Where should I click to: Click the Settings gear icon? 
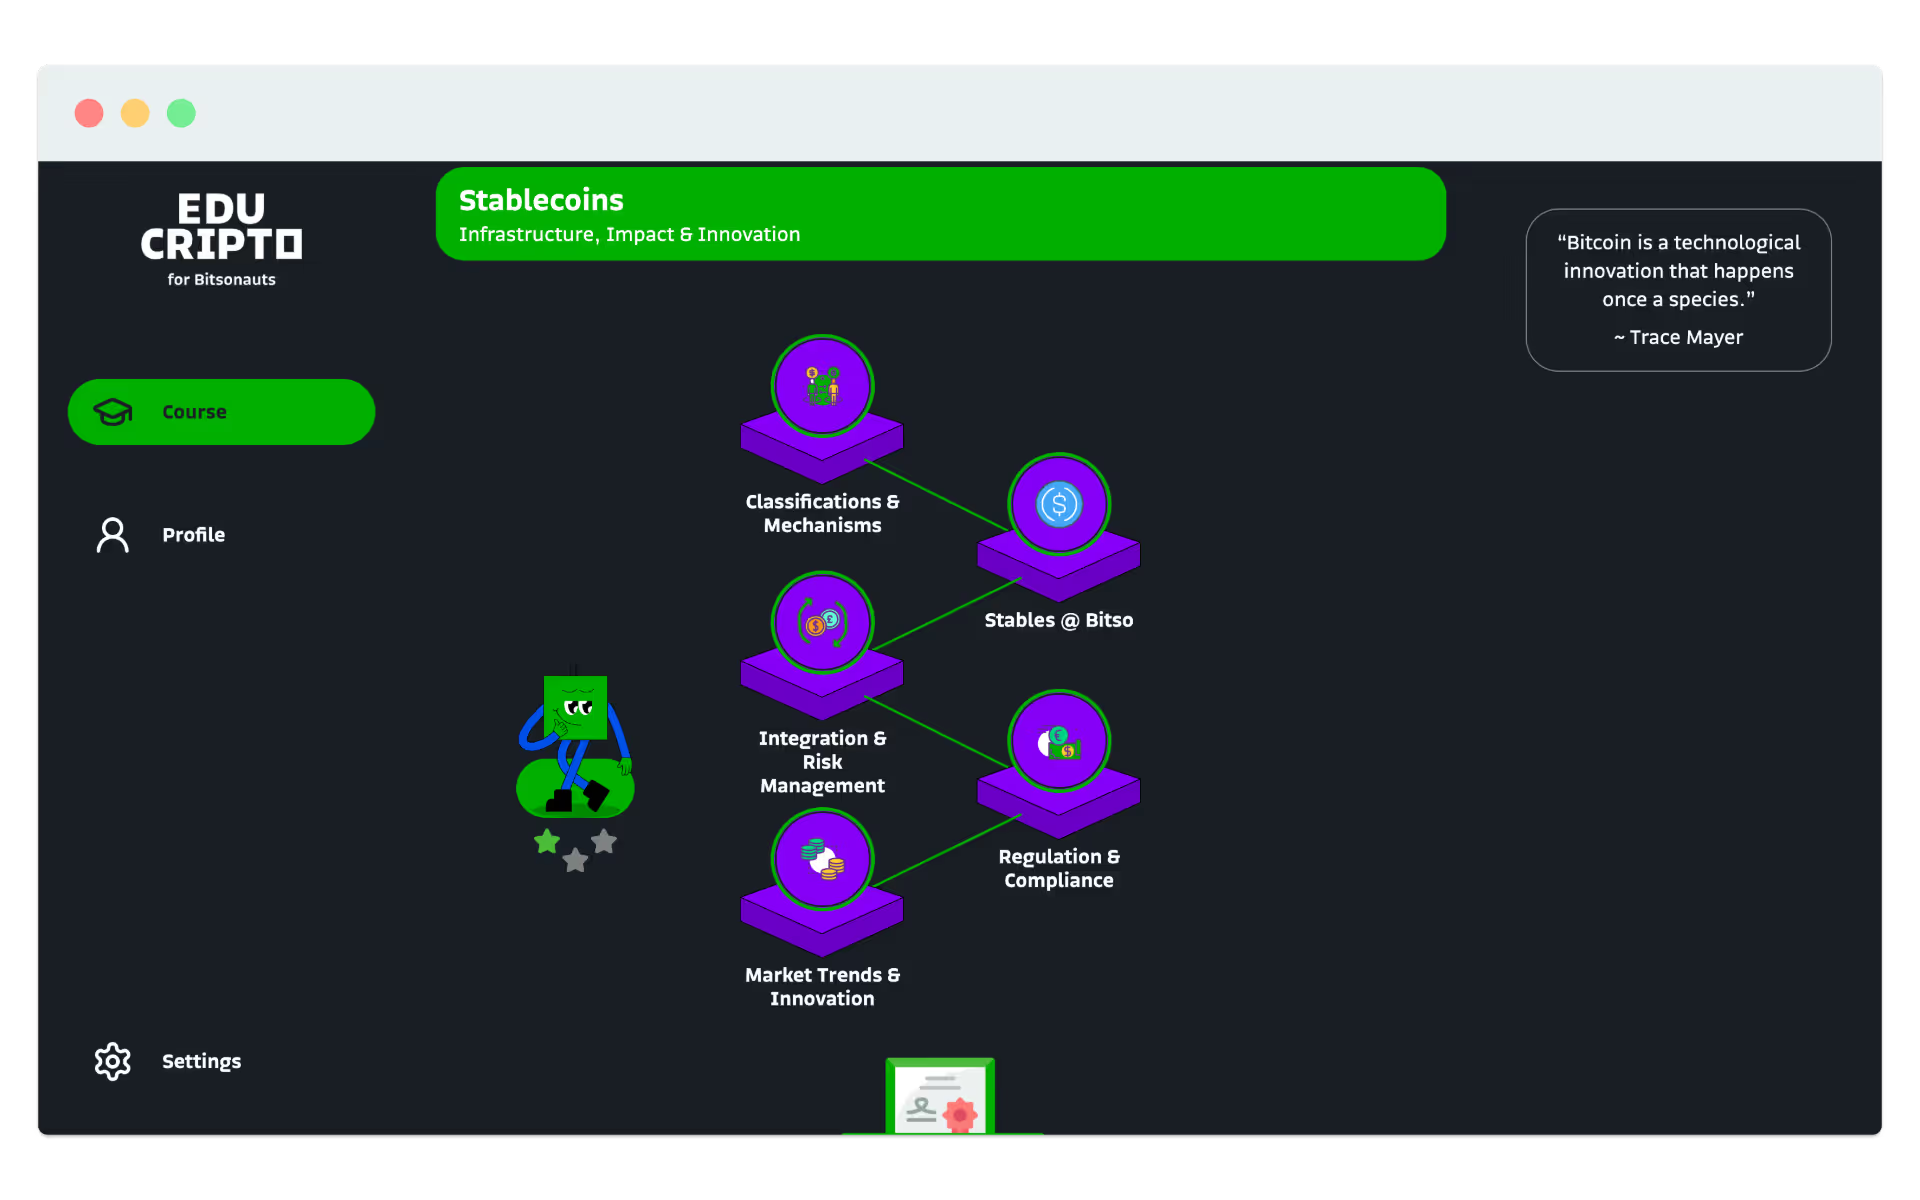(113, 1061)
